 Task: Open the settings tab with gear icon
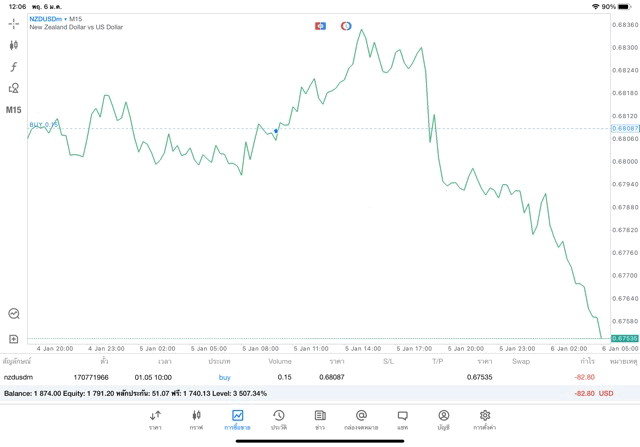pos(484,419)
